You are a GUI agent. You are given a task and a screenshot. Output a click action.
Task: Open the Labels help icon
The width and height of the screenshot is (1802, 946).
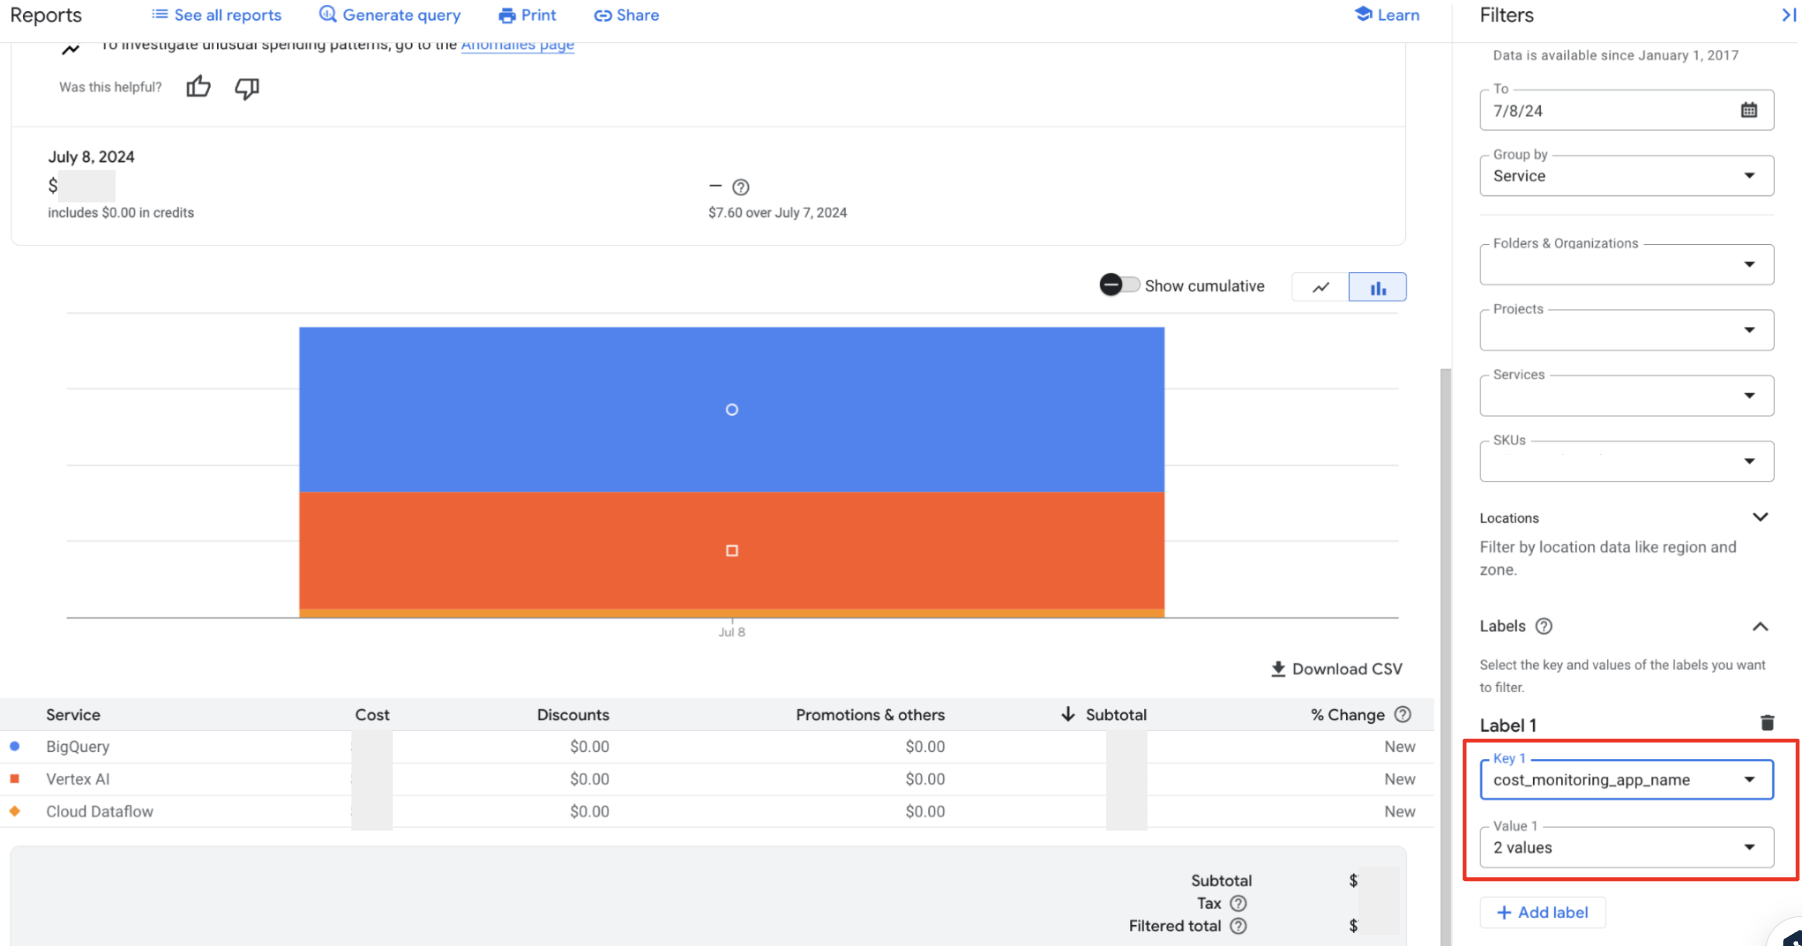(x=1544, y=626)
